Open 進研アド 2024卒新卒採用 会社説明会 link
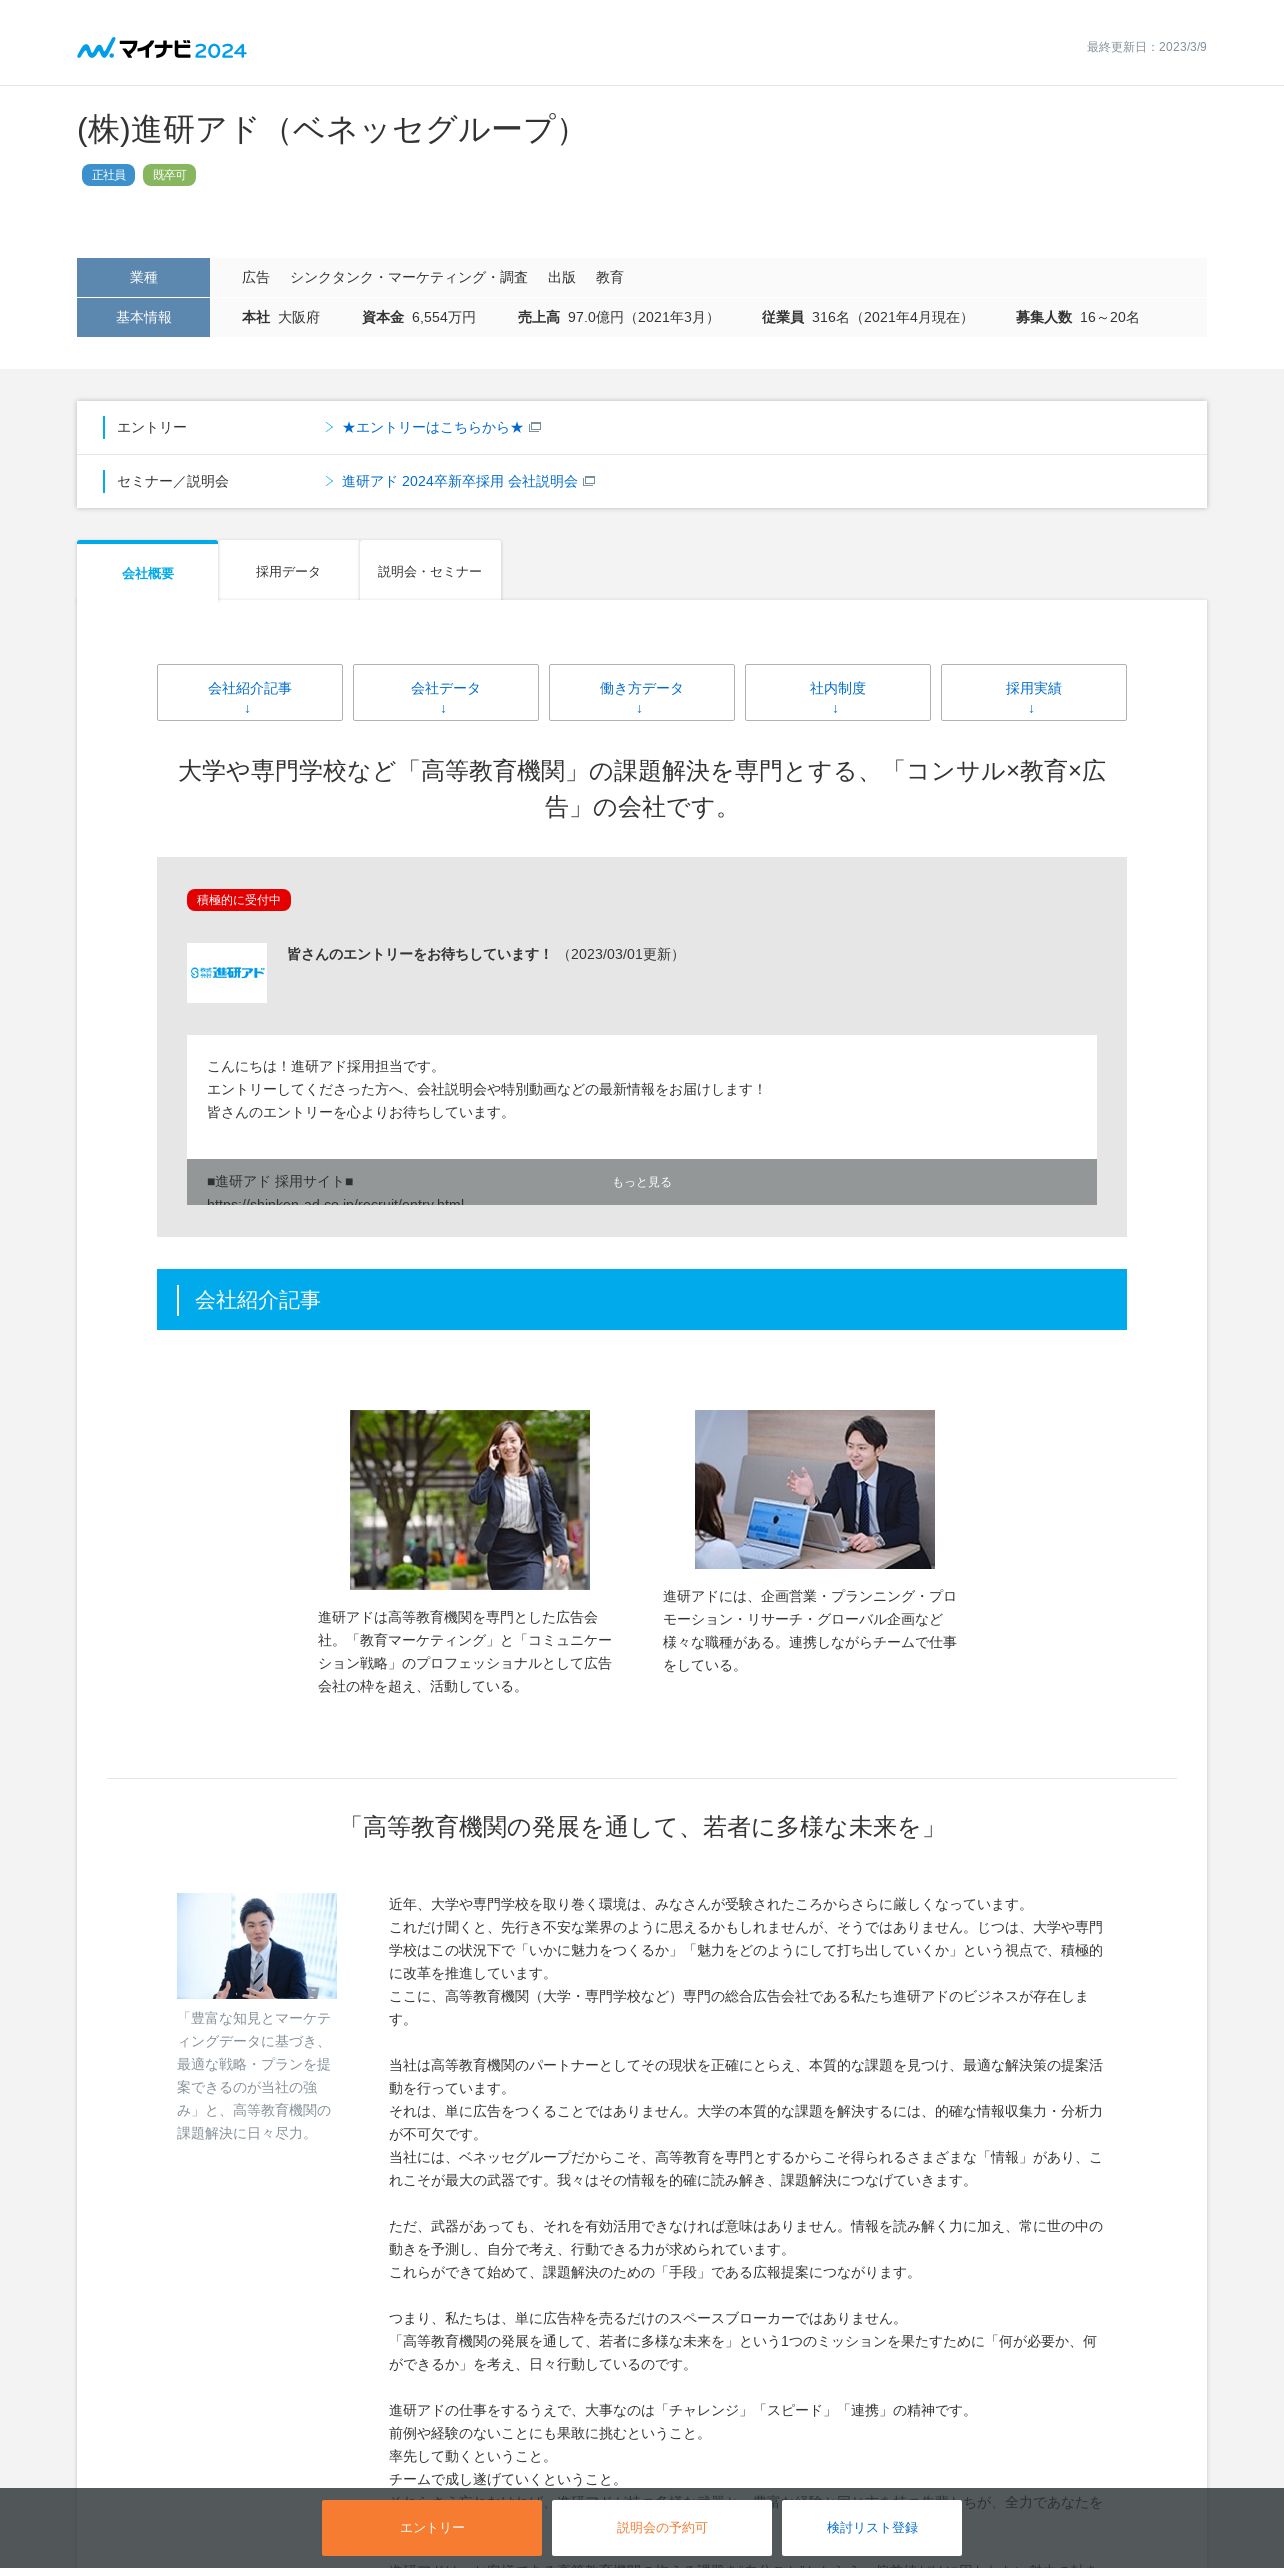 pos(460,481)
